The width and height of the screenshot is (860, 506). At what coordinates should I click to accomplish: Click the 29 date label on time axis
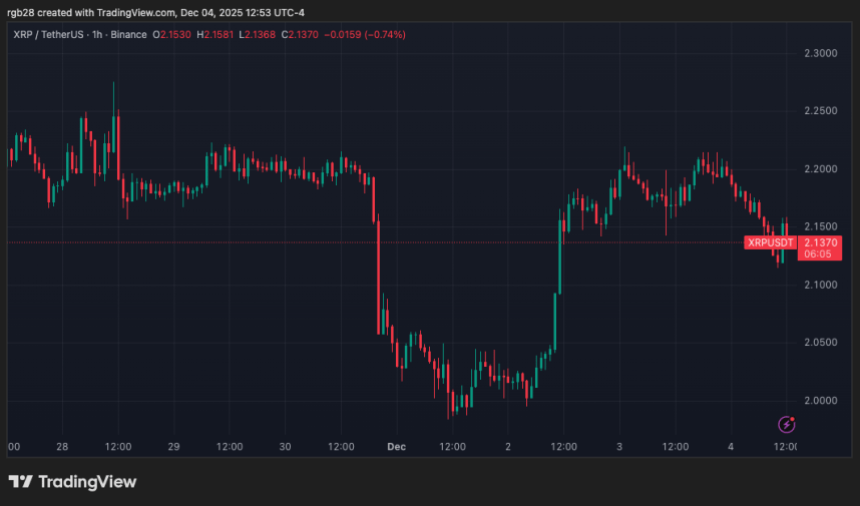point(173,447)
